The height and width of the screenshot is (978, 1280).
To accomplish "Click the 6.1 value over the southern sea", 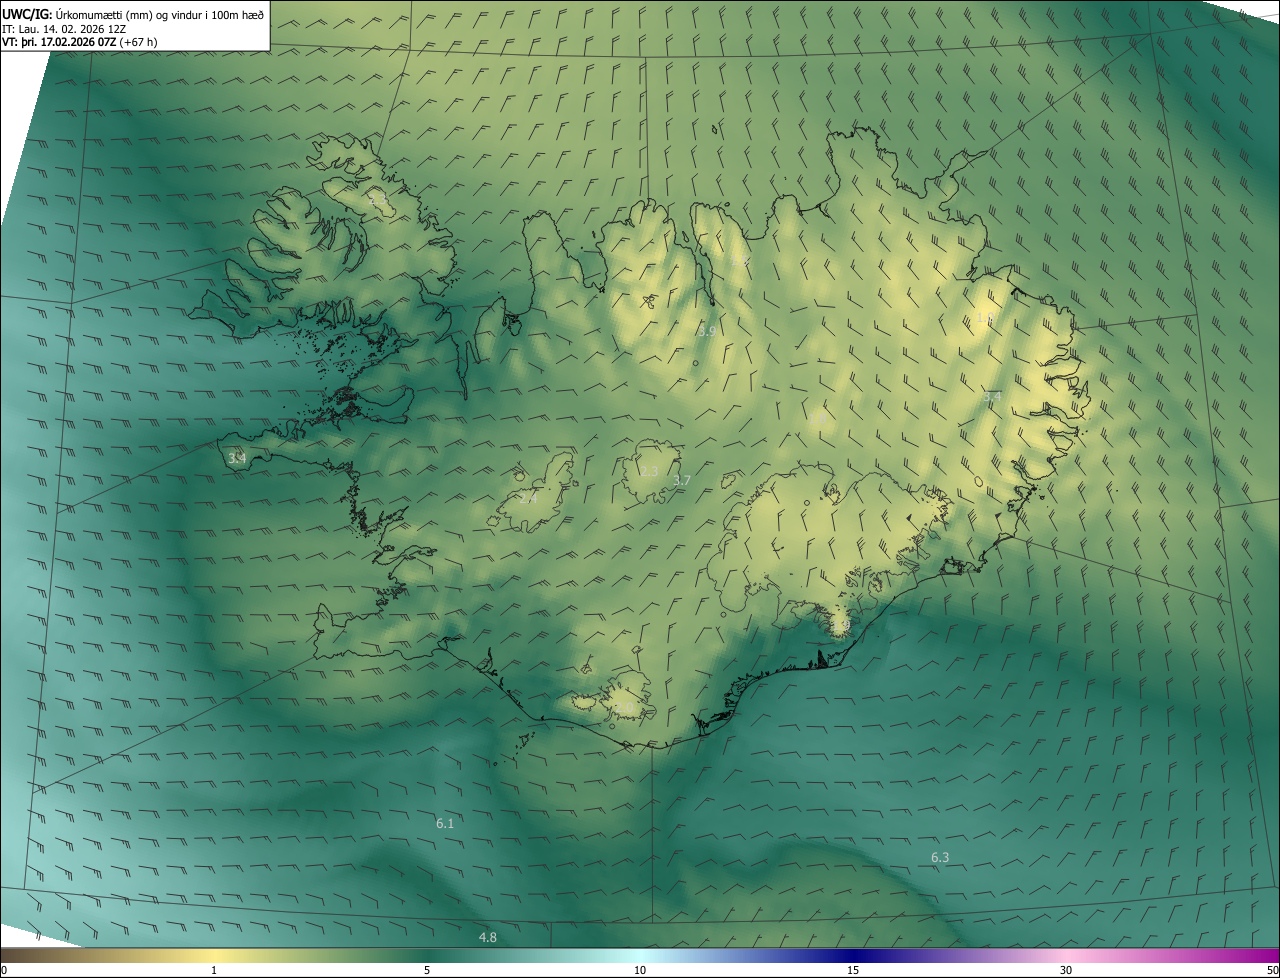I will 445,824.
